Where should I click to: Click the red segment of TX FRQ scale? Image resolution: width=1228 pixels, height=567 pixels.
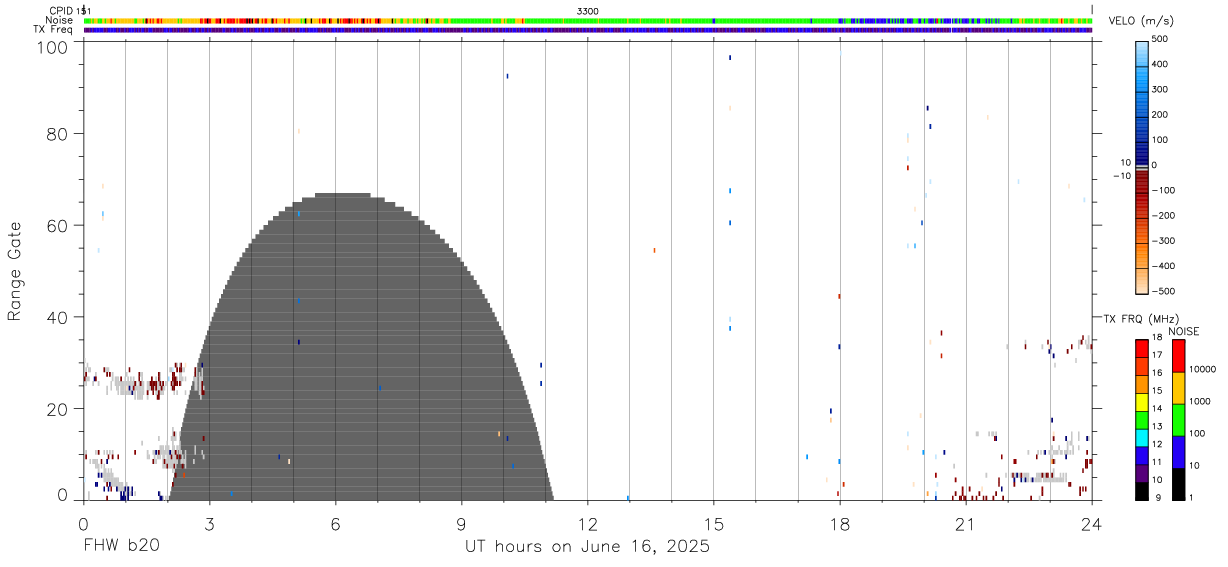pos(1141,349)
